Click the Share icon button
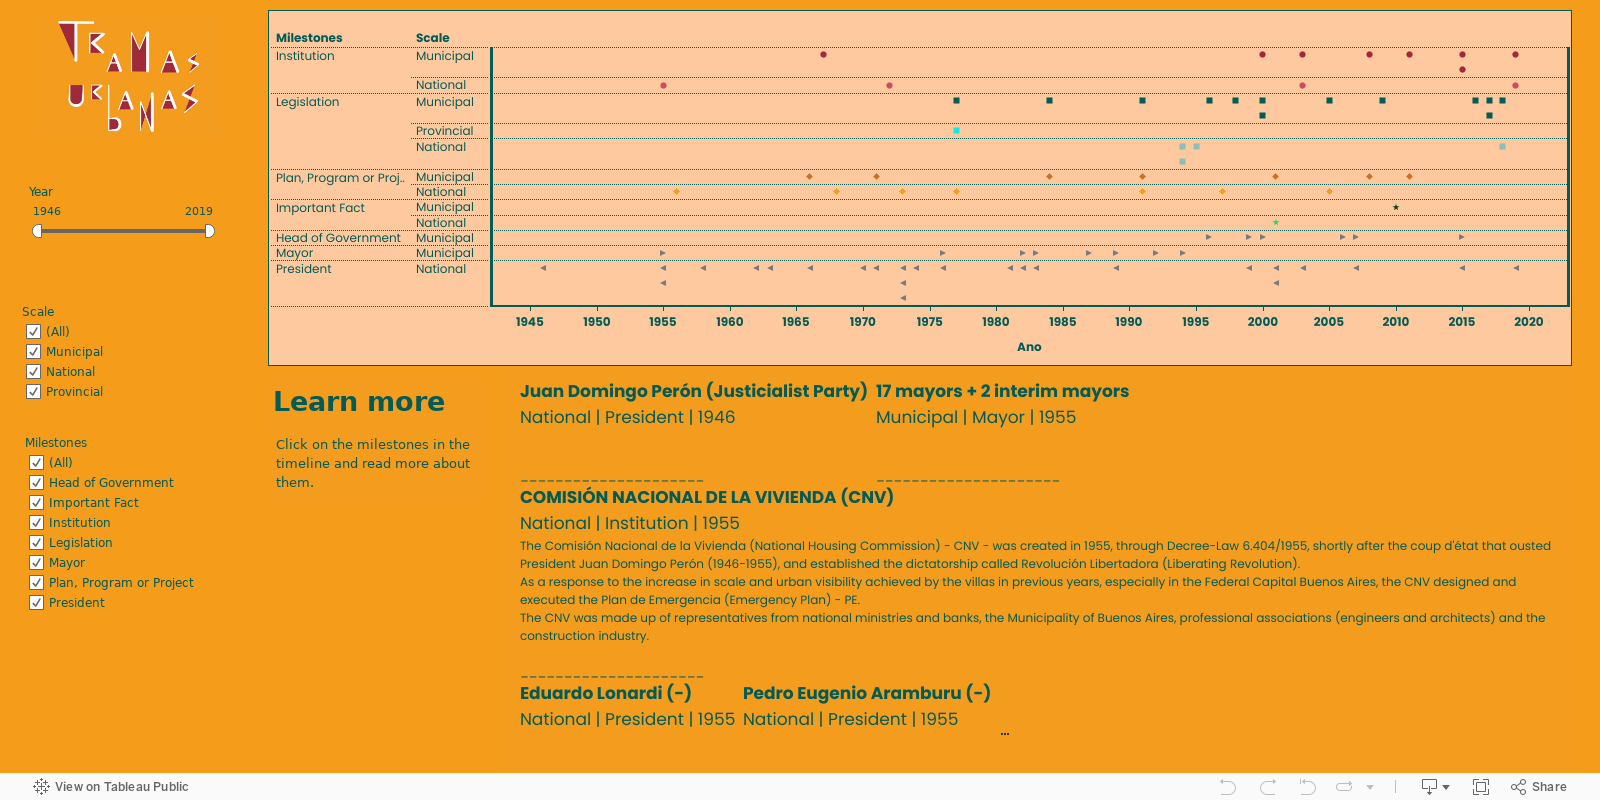This screenshot has width=1600, height=800. pos(1538,787)
